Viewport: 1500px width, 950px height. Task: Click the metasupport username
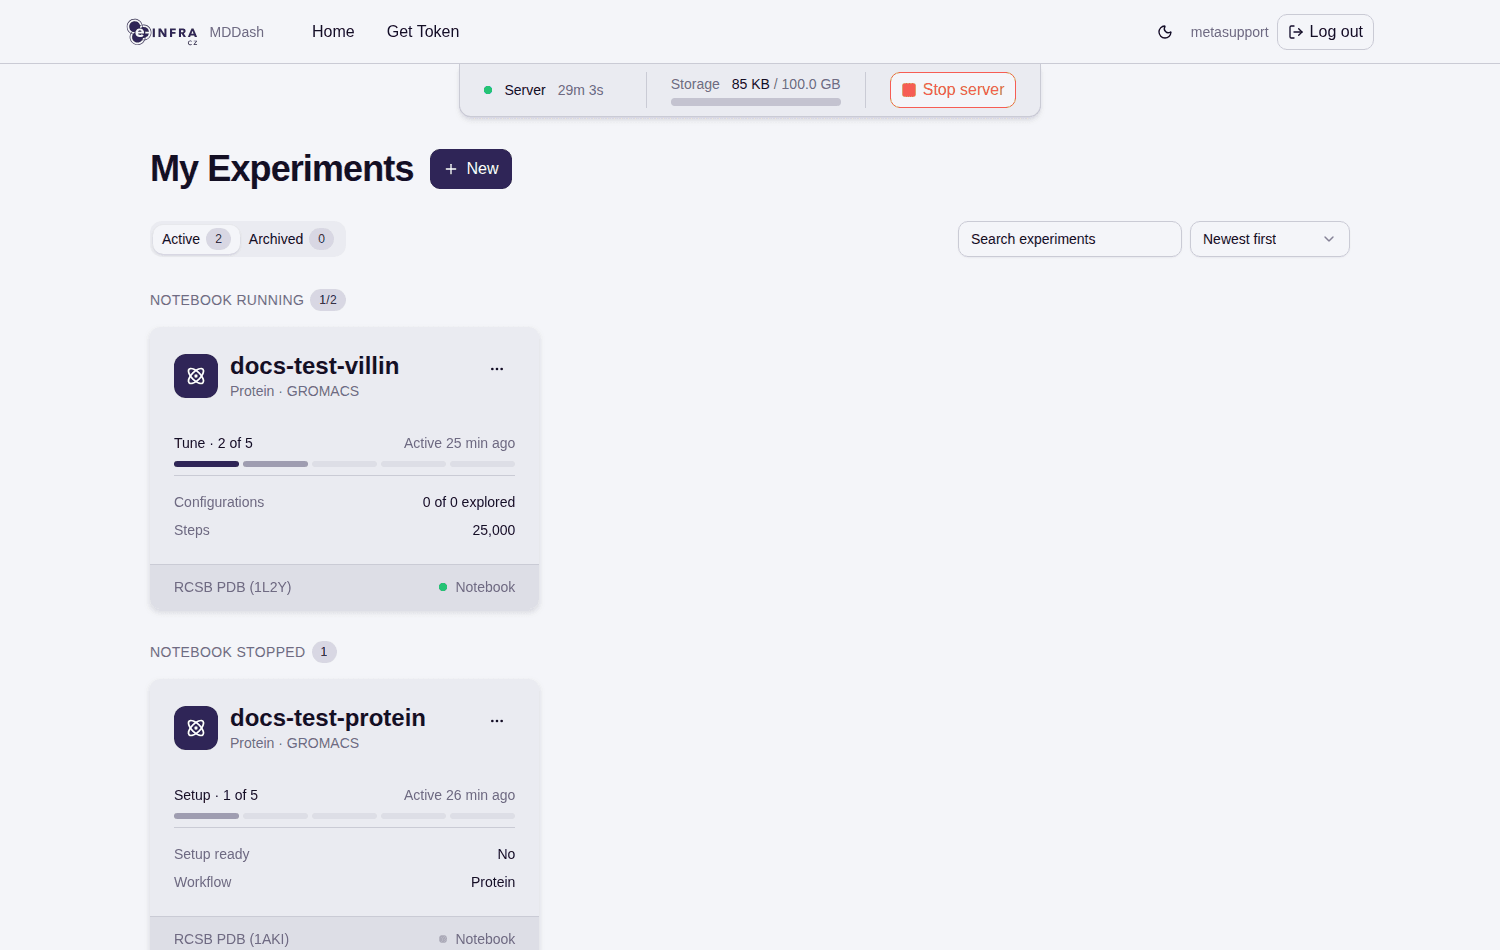click(x=1229, y=32)
